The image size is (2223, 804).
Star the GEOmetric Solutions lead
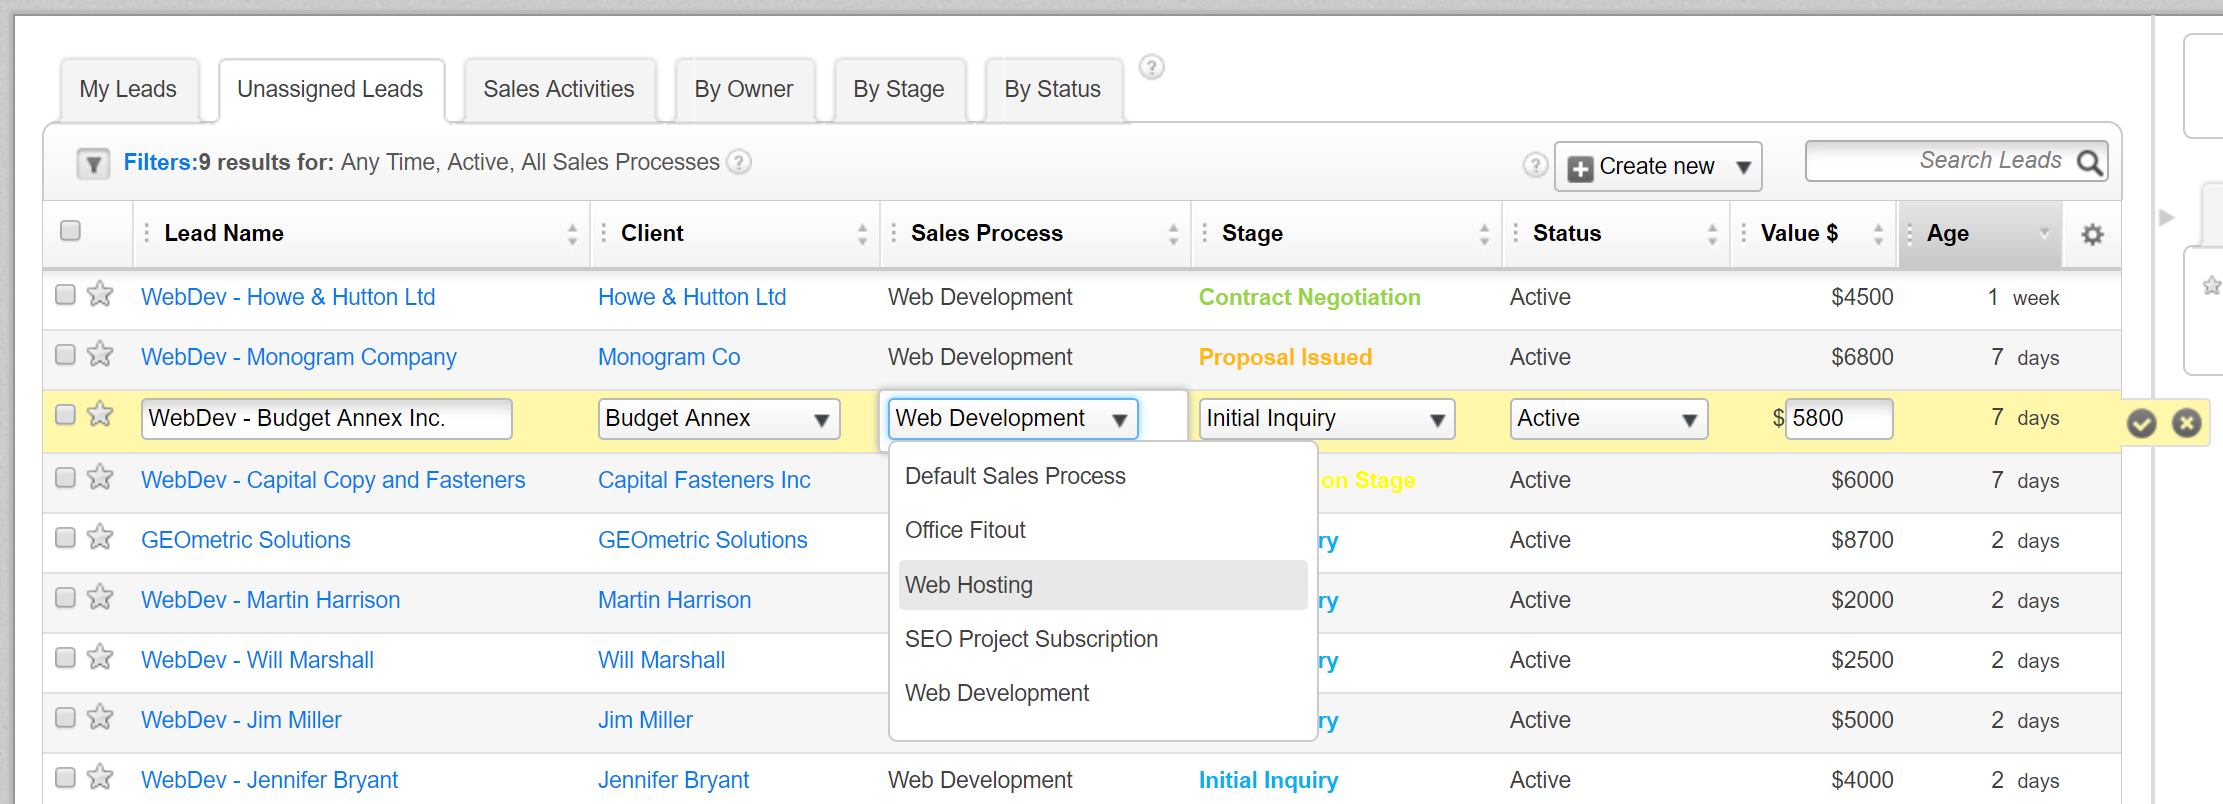pyautogui.click(x=100, y=538)
